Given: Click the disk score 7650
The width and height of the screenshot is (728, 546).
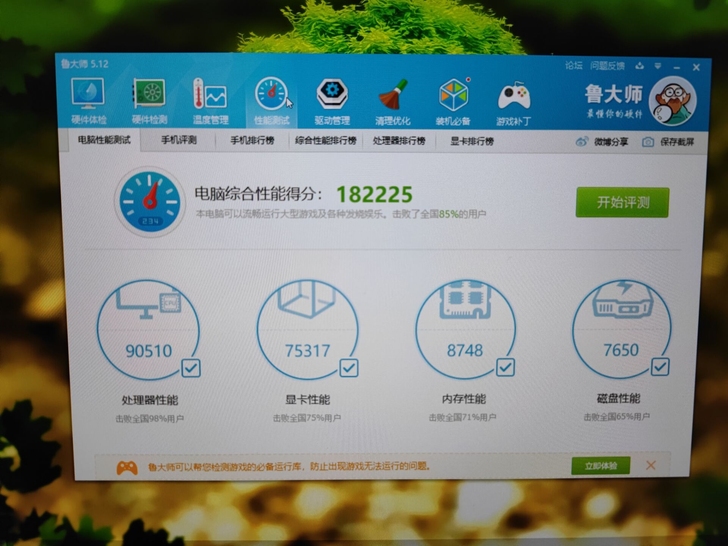Looking at the screenshot, I should point(621,350).
